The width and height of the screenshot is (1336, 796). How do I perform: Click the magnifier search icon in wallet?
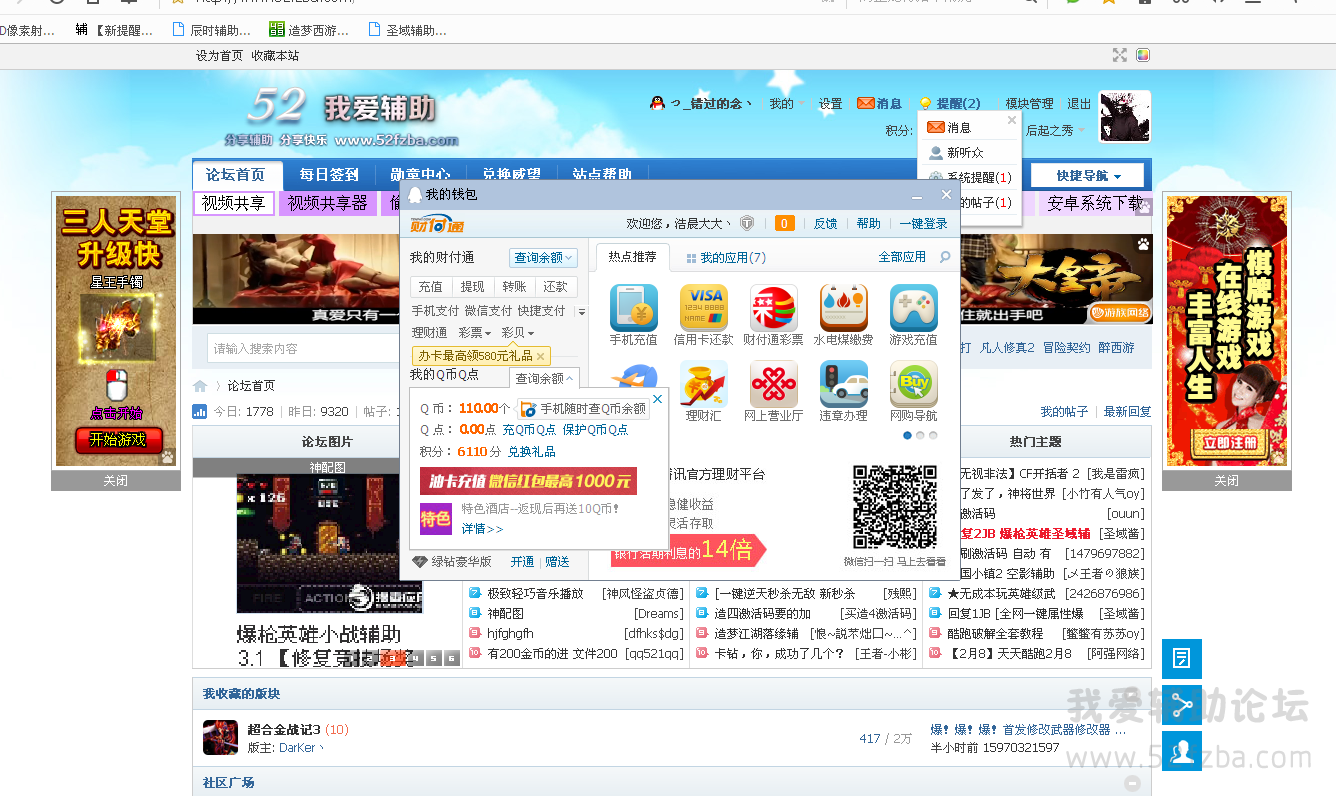click(x=945, y=257)
